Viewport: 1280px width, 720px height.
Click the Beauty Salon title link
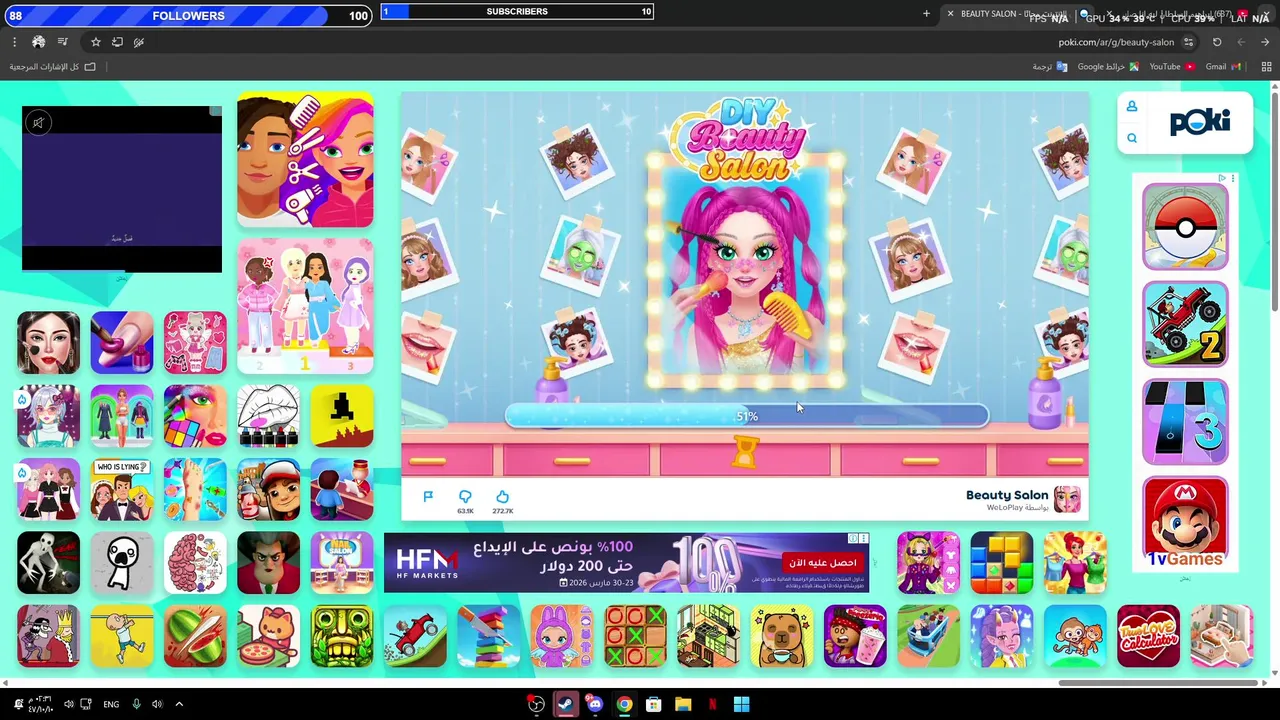tap(1007, 495)
